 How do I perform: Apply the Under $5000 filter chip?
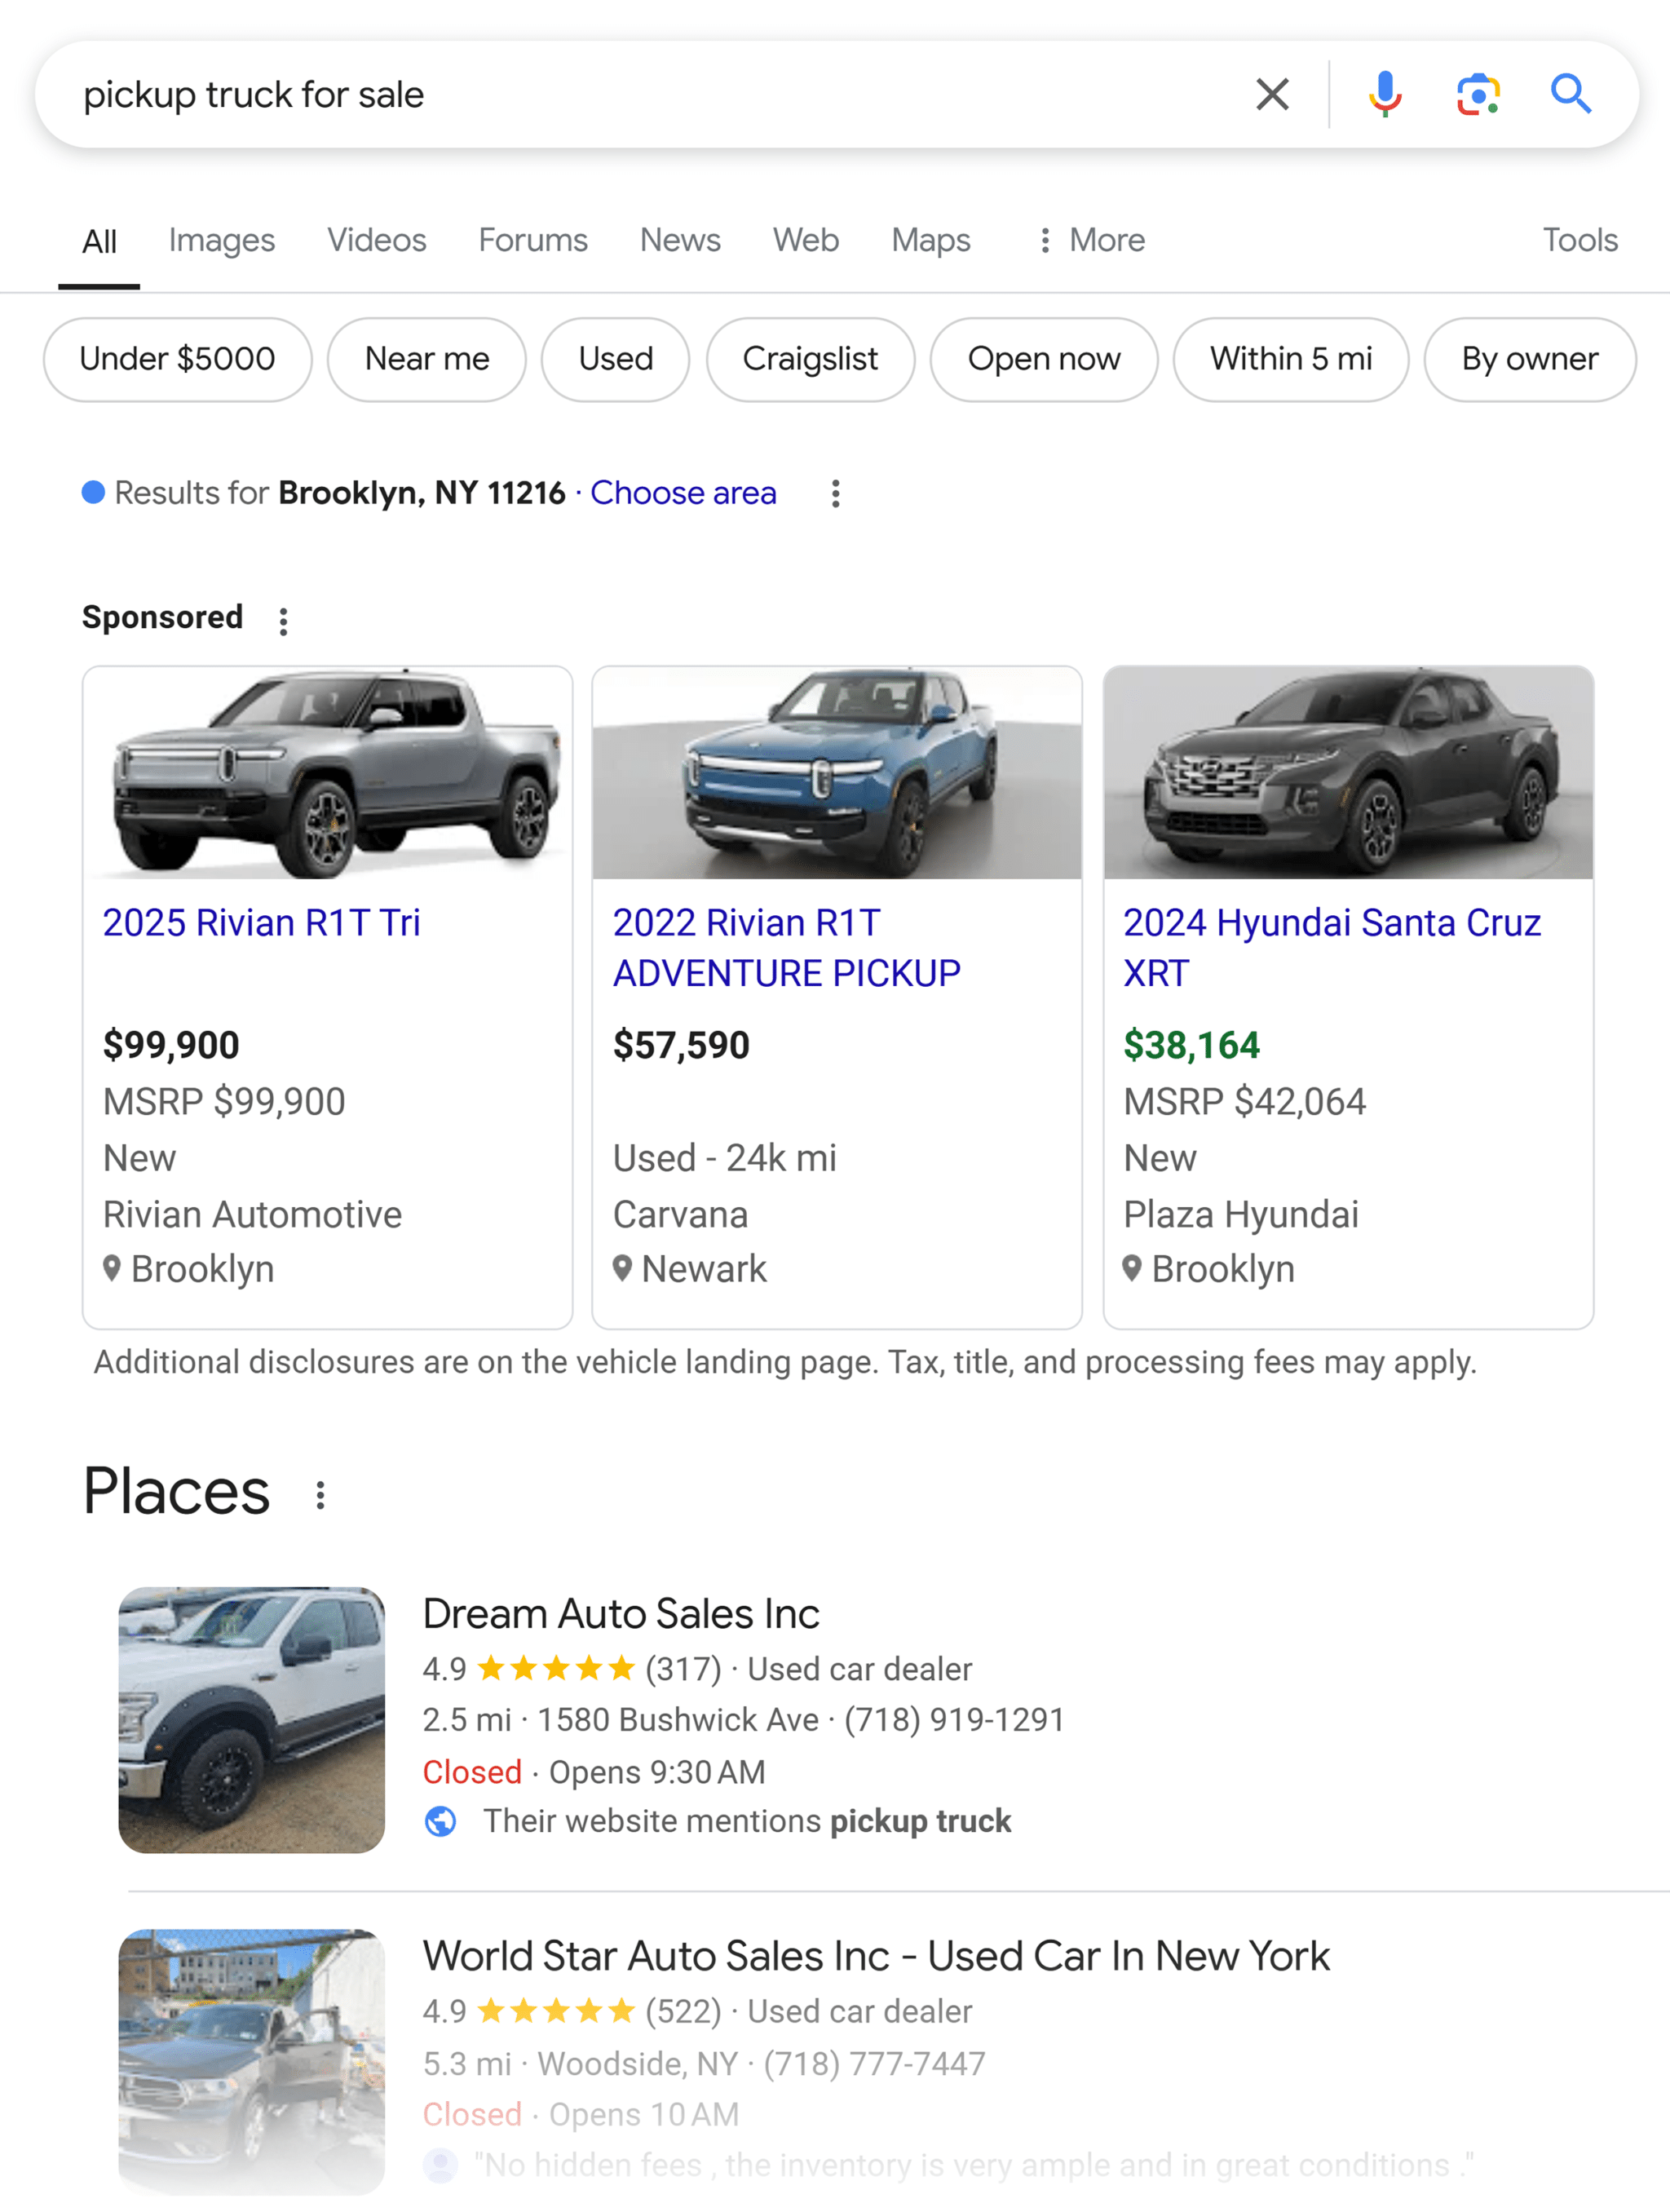coord(178,359)
